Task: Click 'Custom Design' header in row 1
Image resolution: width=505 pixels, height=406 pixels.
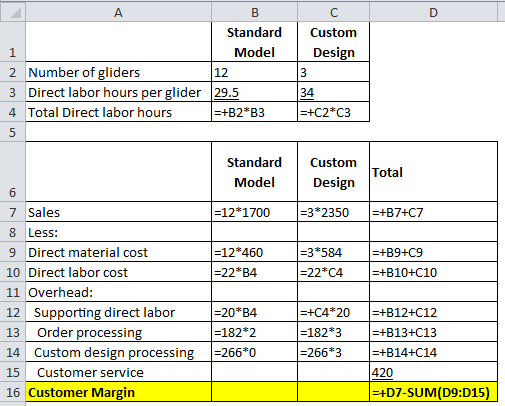Action: [333, 42]
